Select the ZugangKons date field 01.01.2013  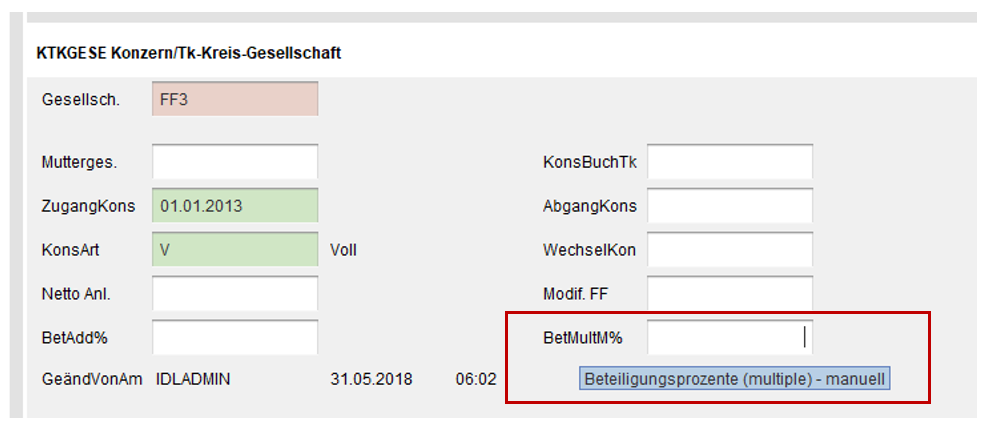click(x=235, y=206)
